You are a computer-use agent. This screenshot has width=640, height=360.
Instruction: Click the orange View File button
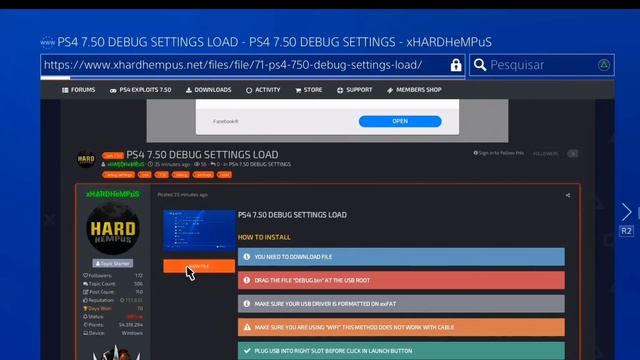(199, 266)
